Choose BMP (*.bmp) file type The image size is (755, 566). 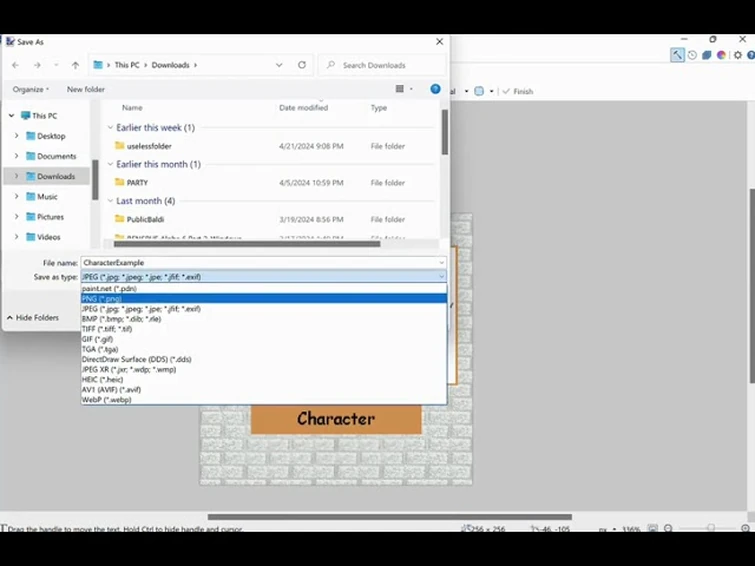[x=264, y=319]
